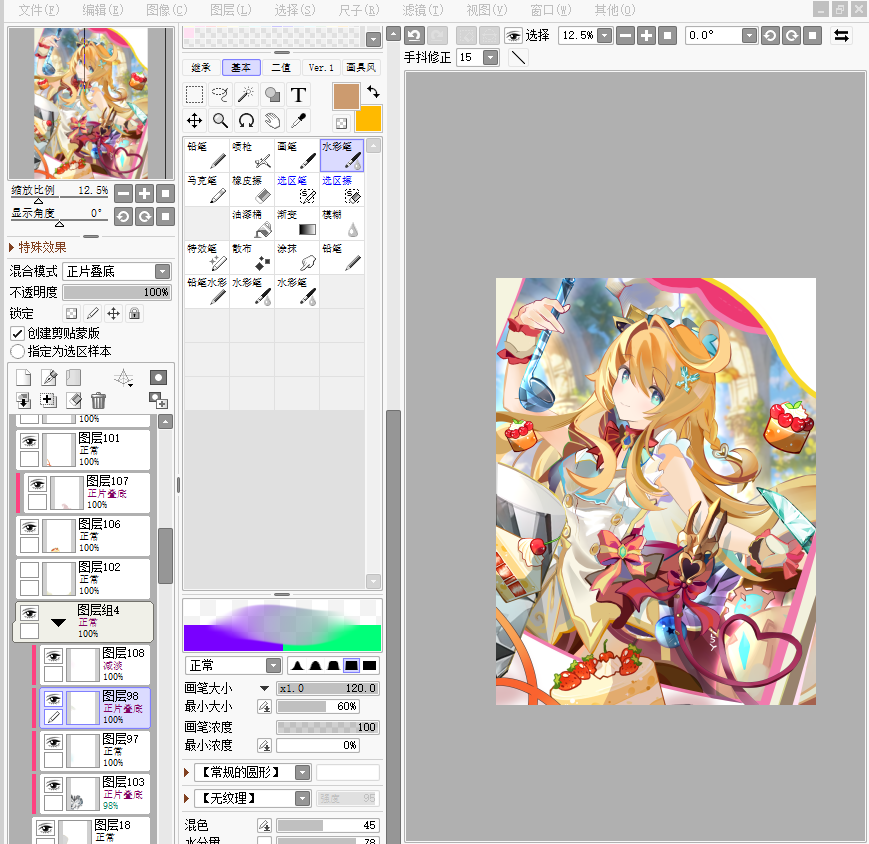Click the navigator preview thumbnail
This screenshot has height=844, width=869.
91,103
